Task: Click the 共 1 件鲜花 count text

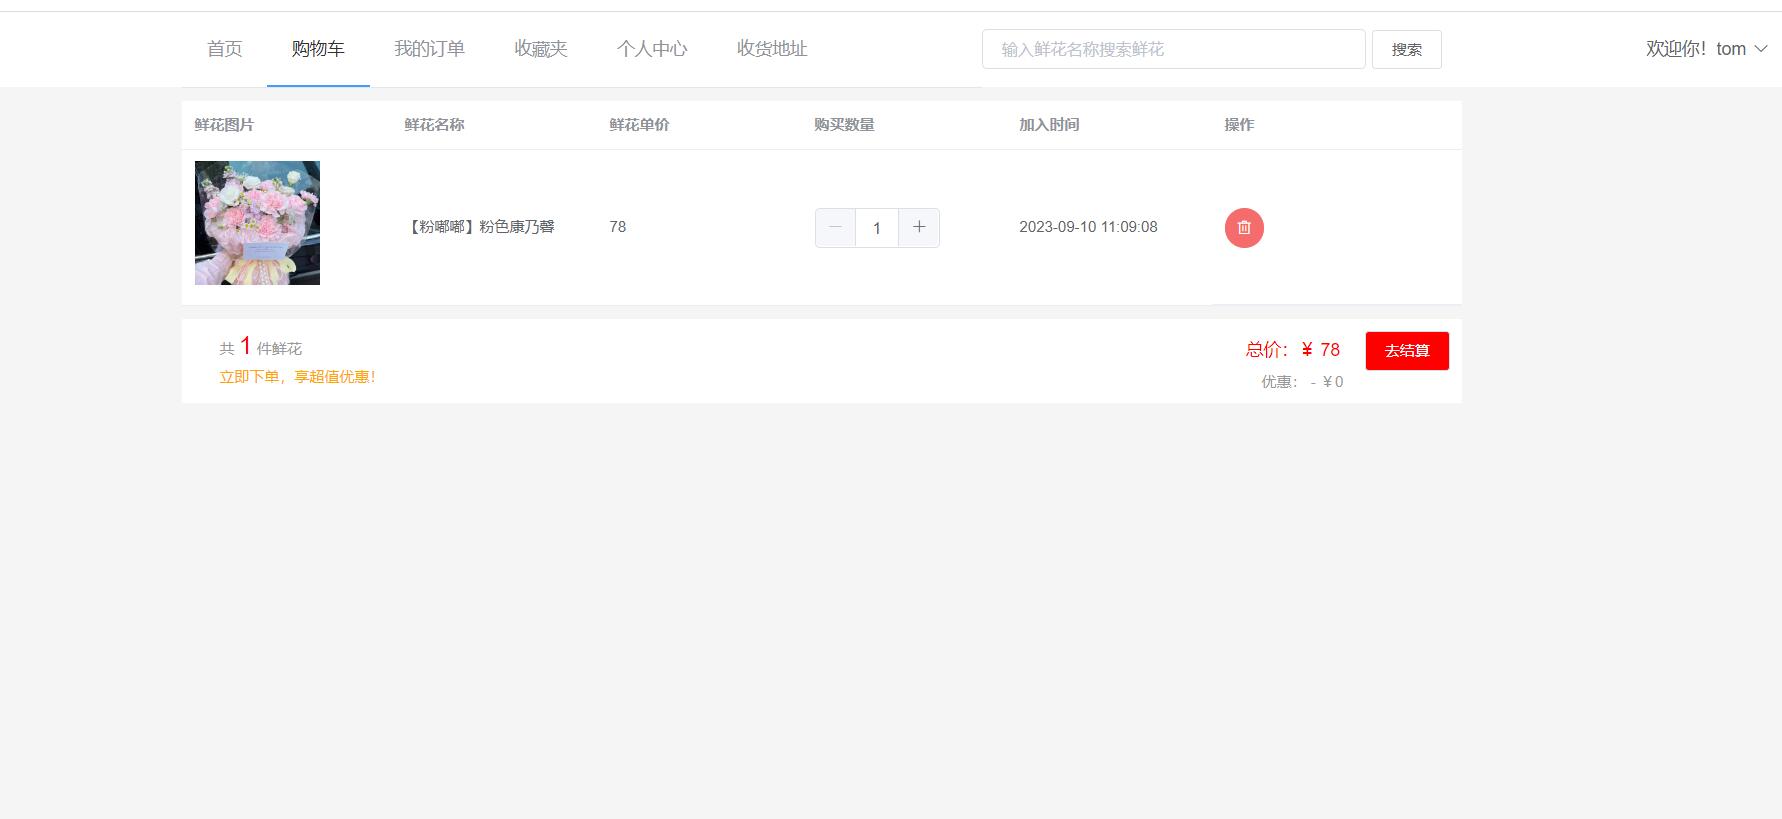Action: (x=260, y=347)
